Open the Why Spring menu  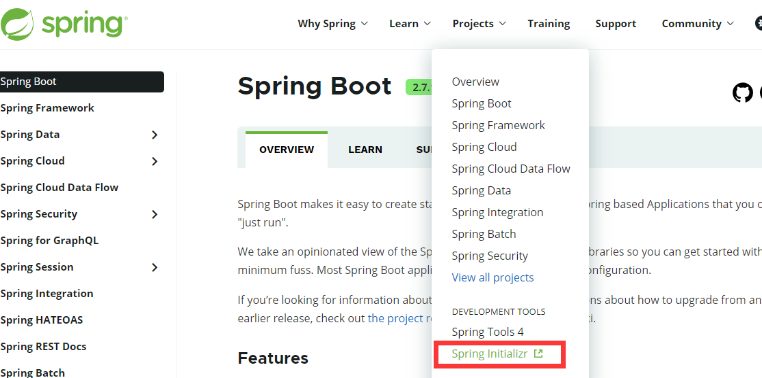pyautogui.click(x=332, y=23)
